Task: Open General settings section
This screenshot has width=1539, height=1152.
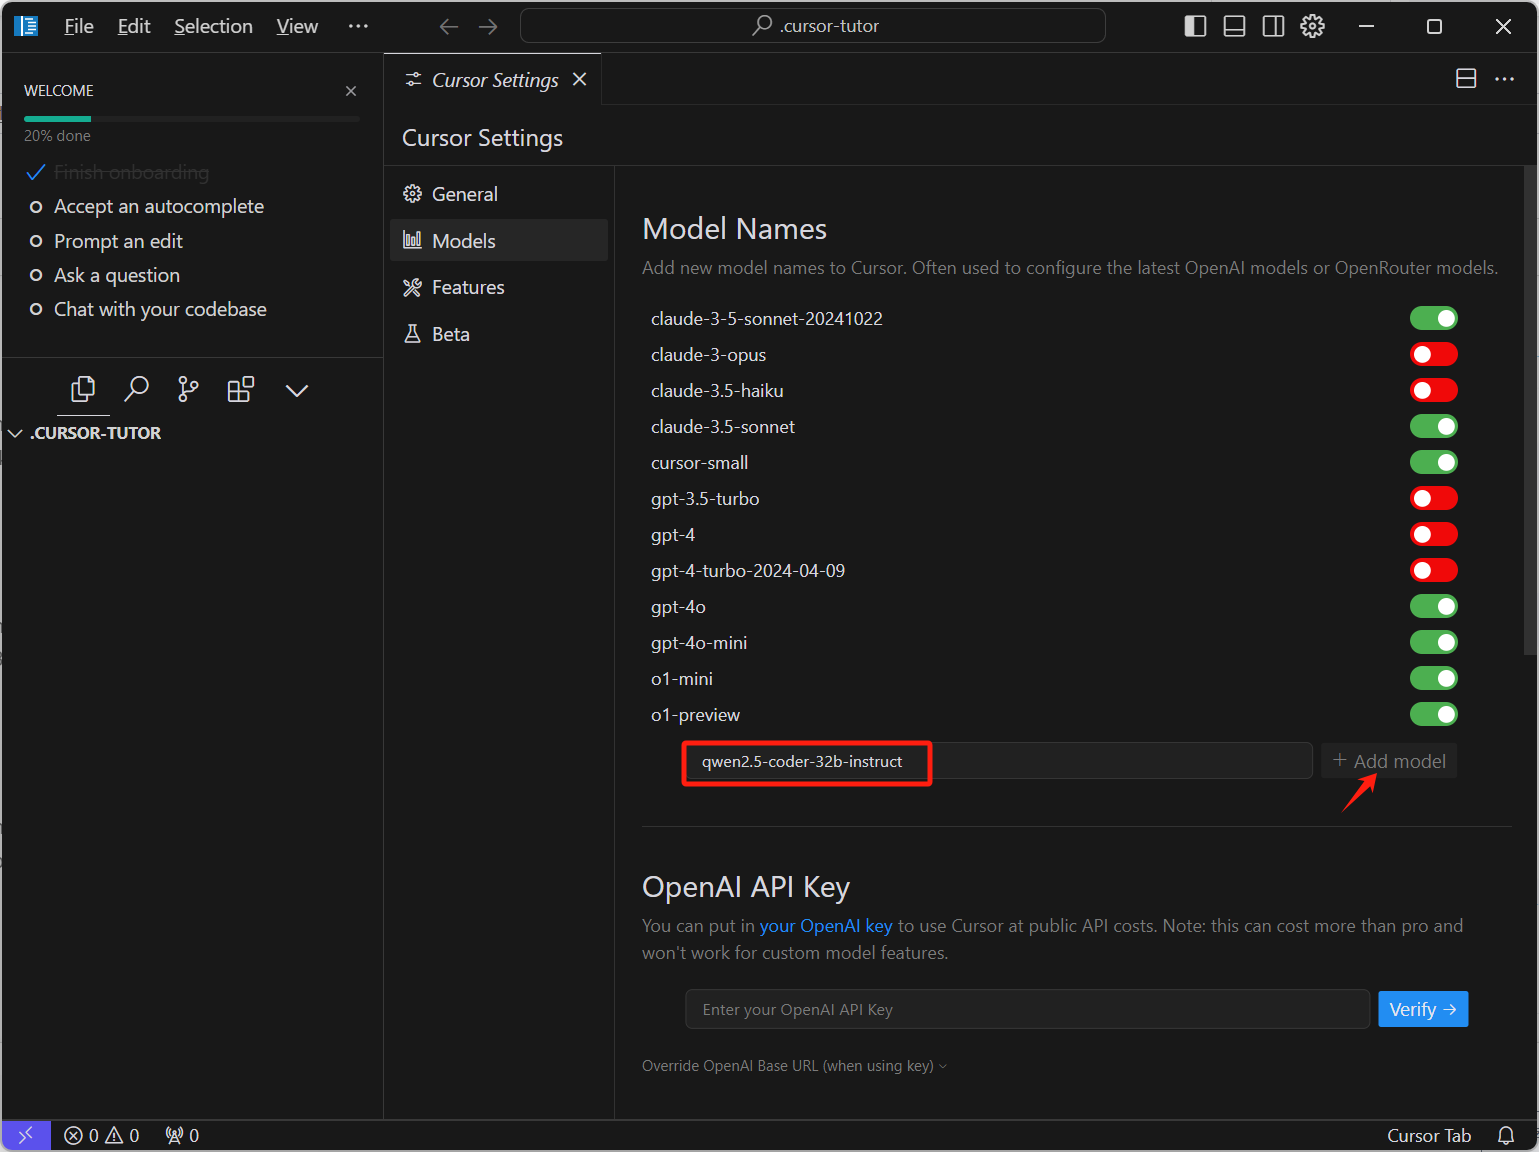Action: pos(499,194)
